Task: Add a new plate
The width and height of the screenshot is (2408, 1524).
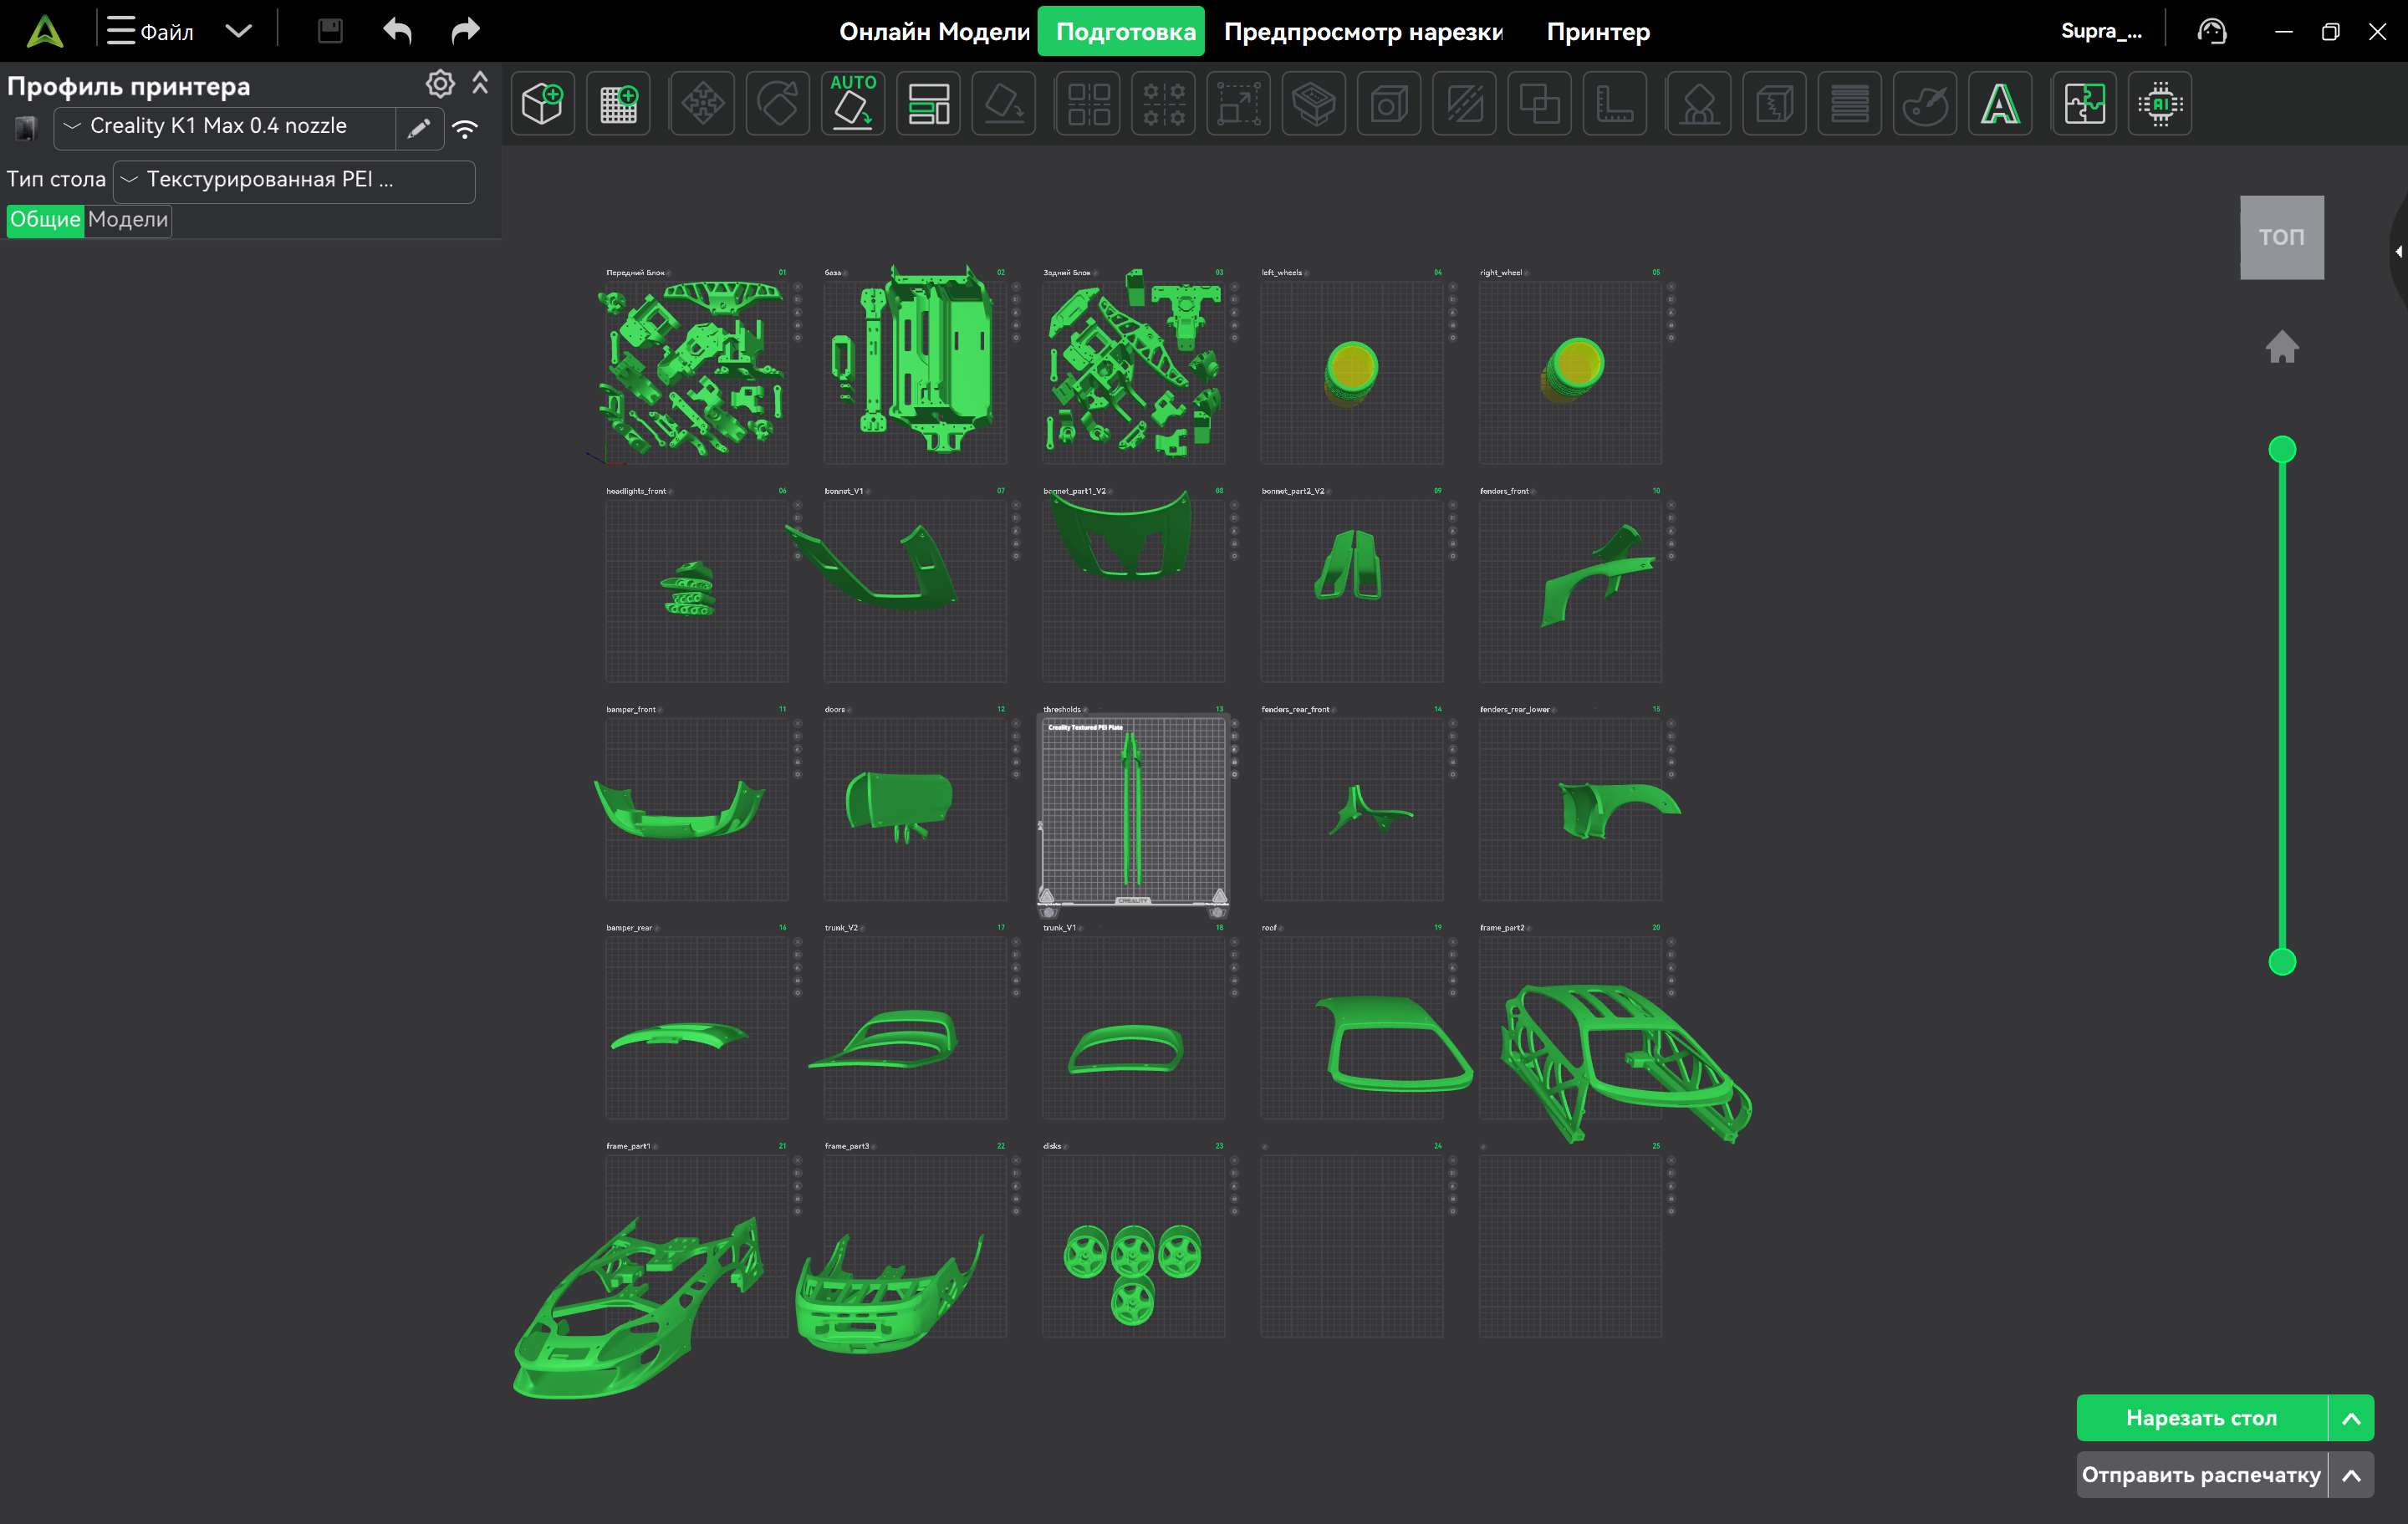Action: (618, 104)
